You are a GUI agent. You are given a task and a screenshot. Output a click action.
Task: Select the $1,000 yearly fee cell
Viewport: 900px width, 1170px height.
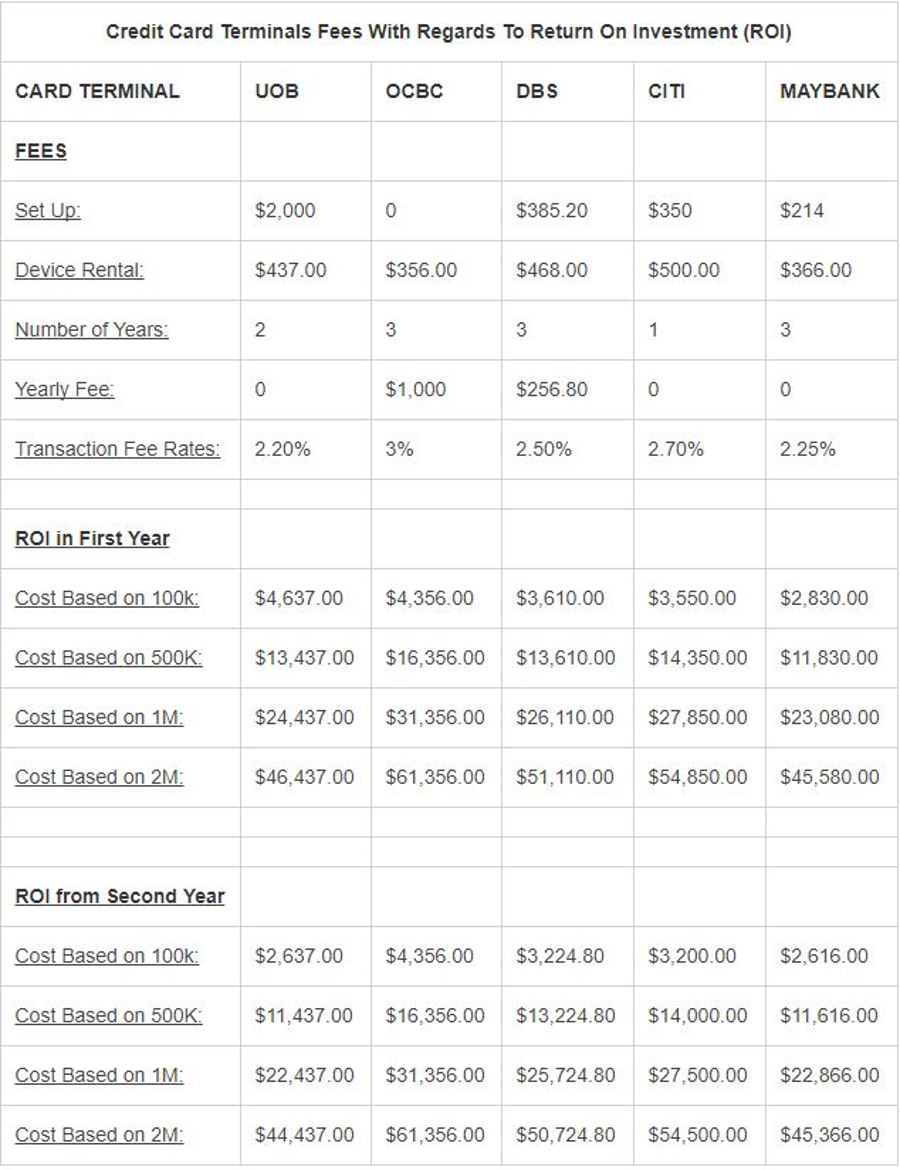click(415, 390)
